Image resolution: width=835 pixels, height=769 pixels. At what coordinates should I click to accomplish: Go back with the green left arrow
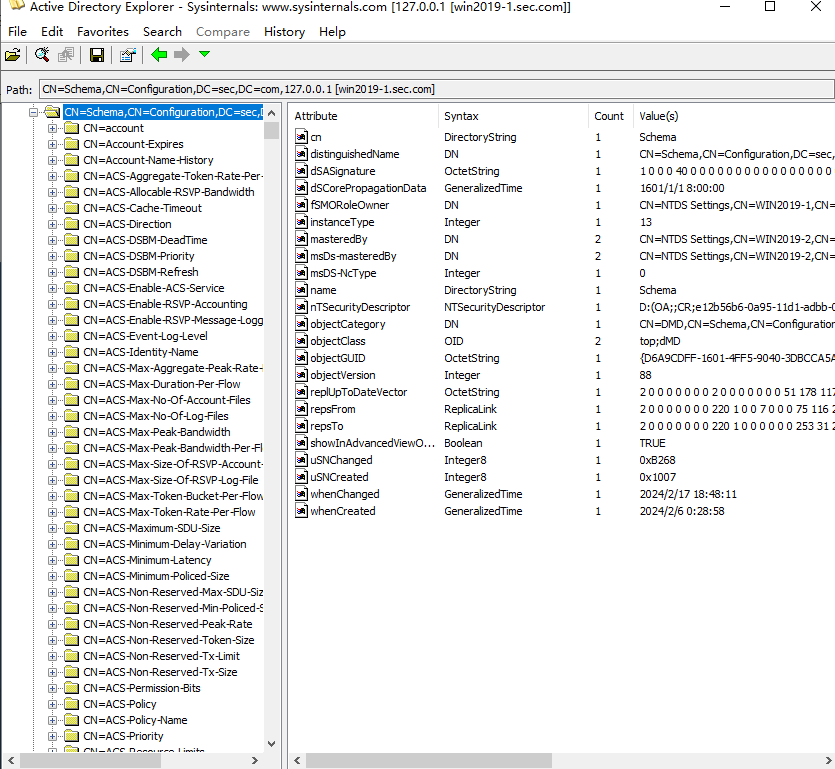(159, 55)
